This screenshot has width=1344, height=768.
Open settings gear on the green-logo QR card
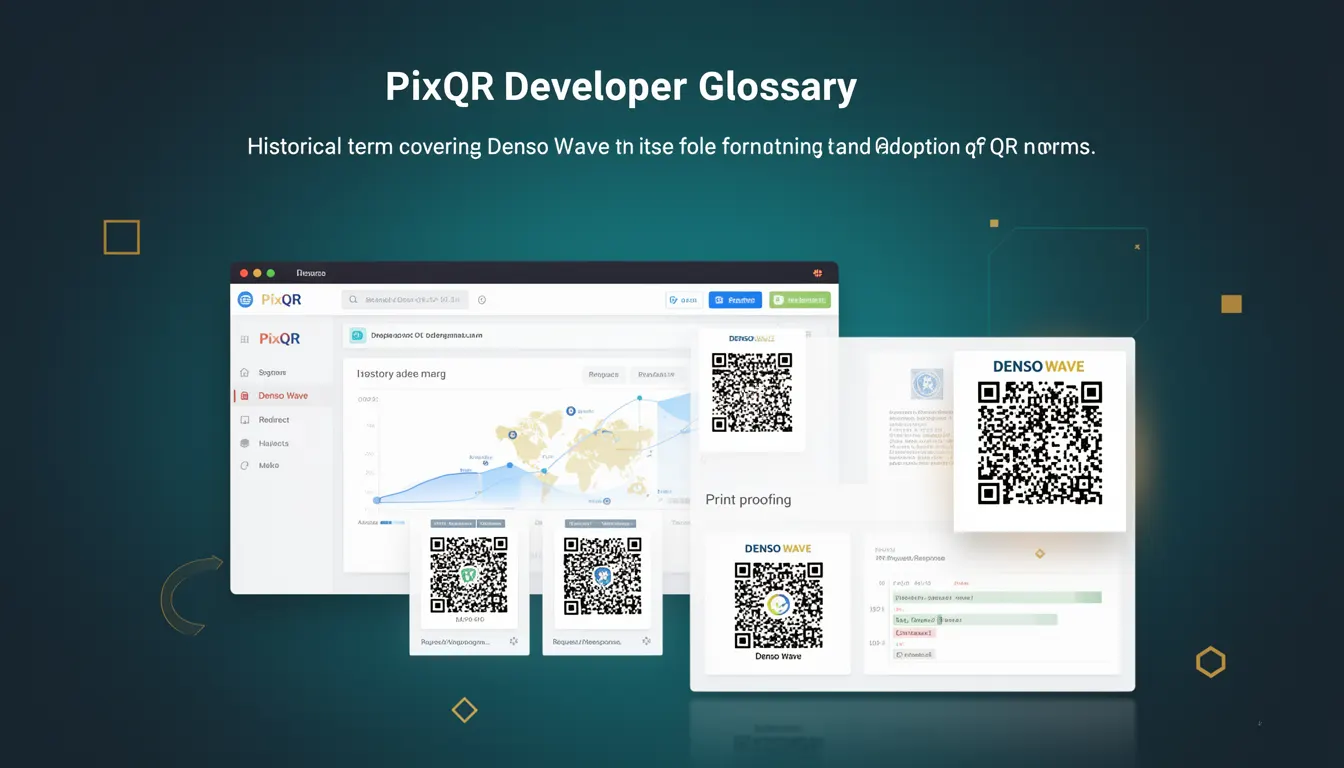click(x=513, y=641)
